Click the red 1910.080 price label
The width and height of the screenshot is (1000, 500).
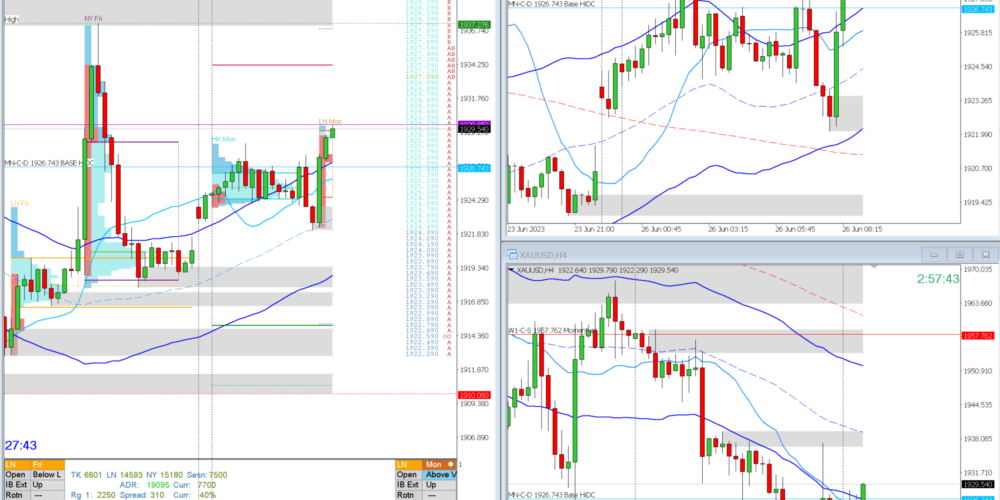(x=473, y=395)
